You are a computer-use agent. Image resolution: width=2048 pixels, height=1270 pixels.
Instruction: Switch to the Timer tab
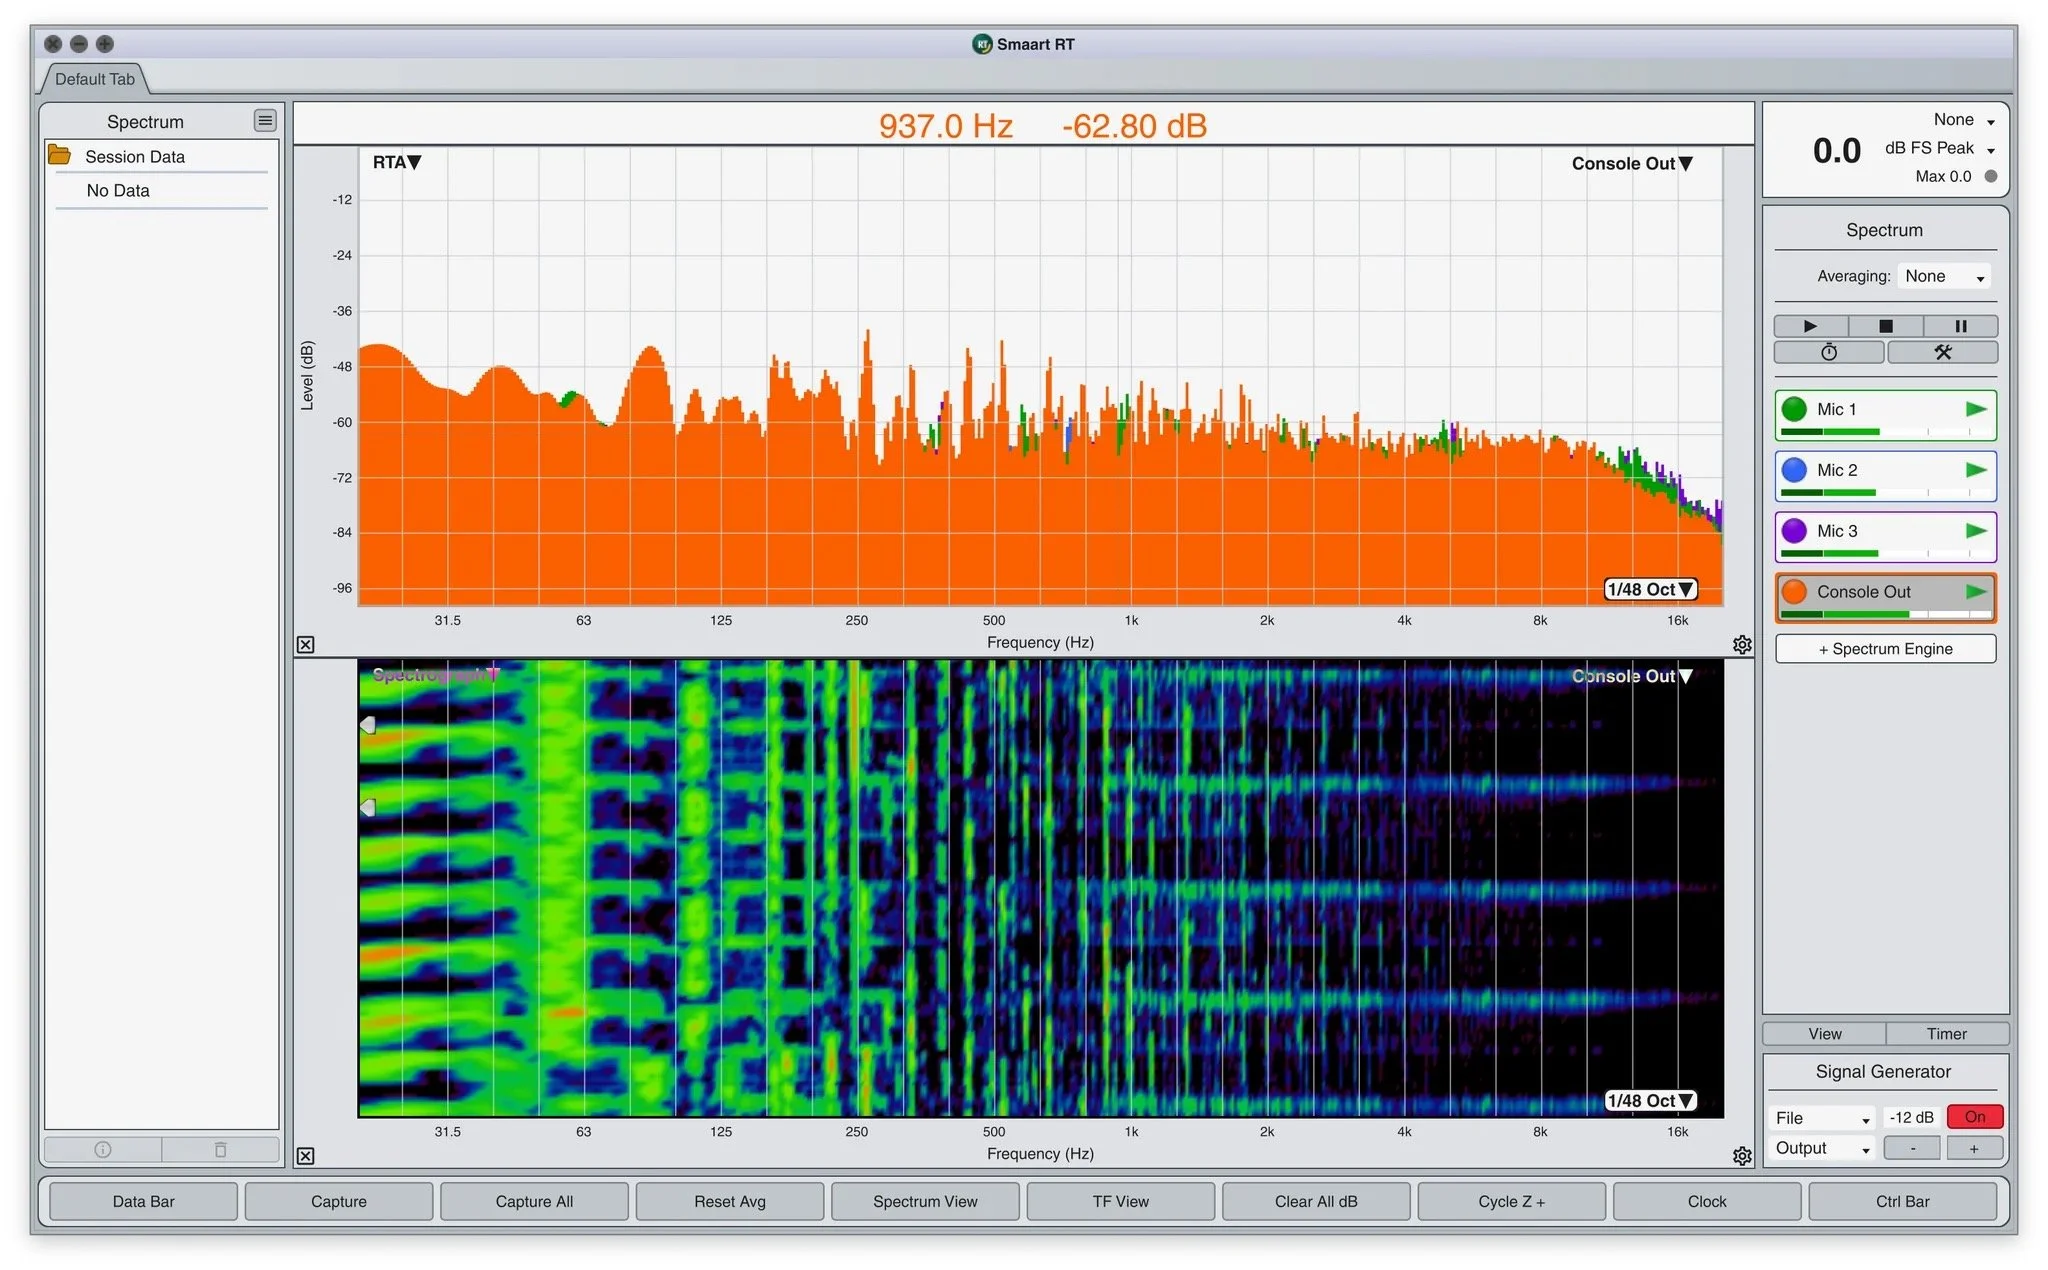(x=1946, y=1034)
